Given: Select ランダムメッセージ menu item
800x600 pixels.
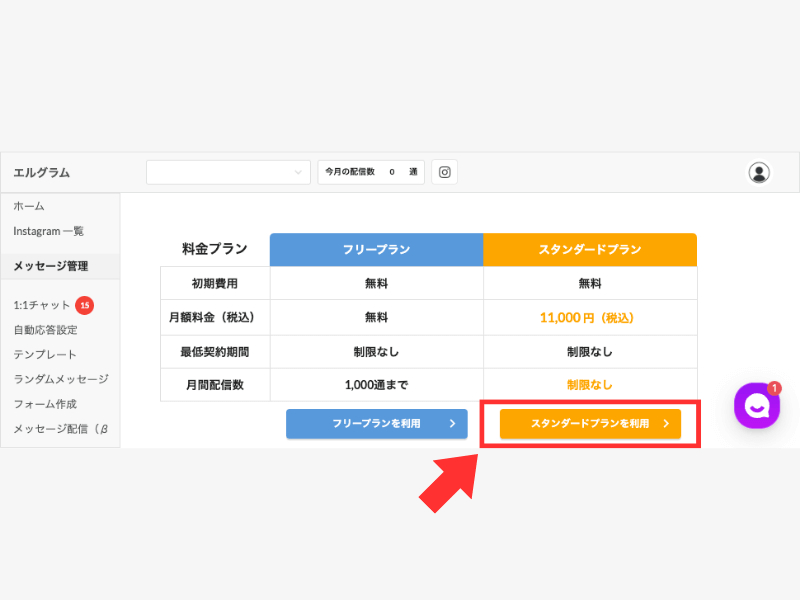Looking at the screenshot, I should (x=61, y=379).
